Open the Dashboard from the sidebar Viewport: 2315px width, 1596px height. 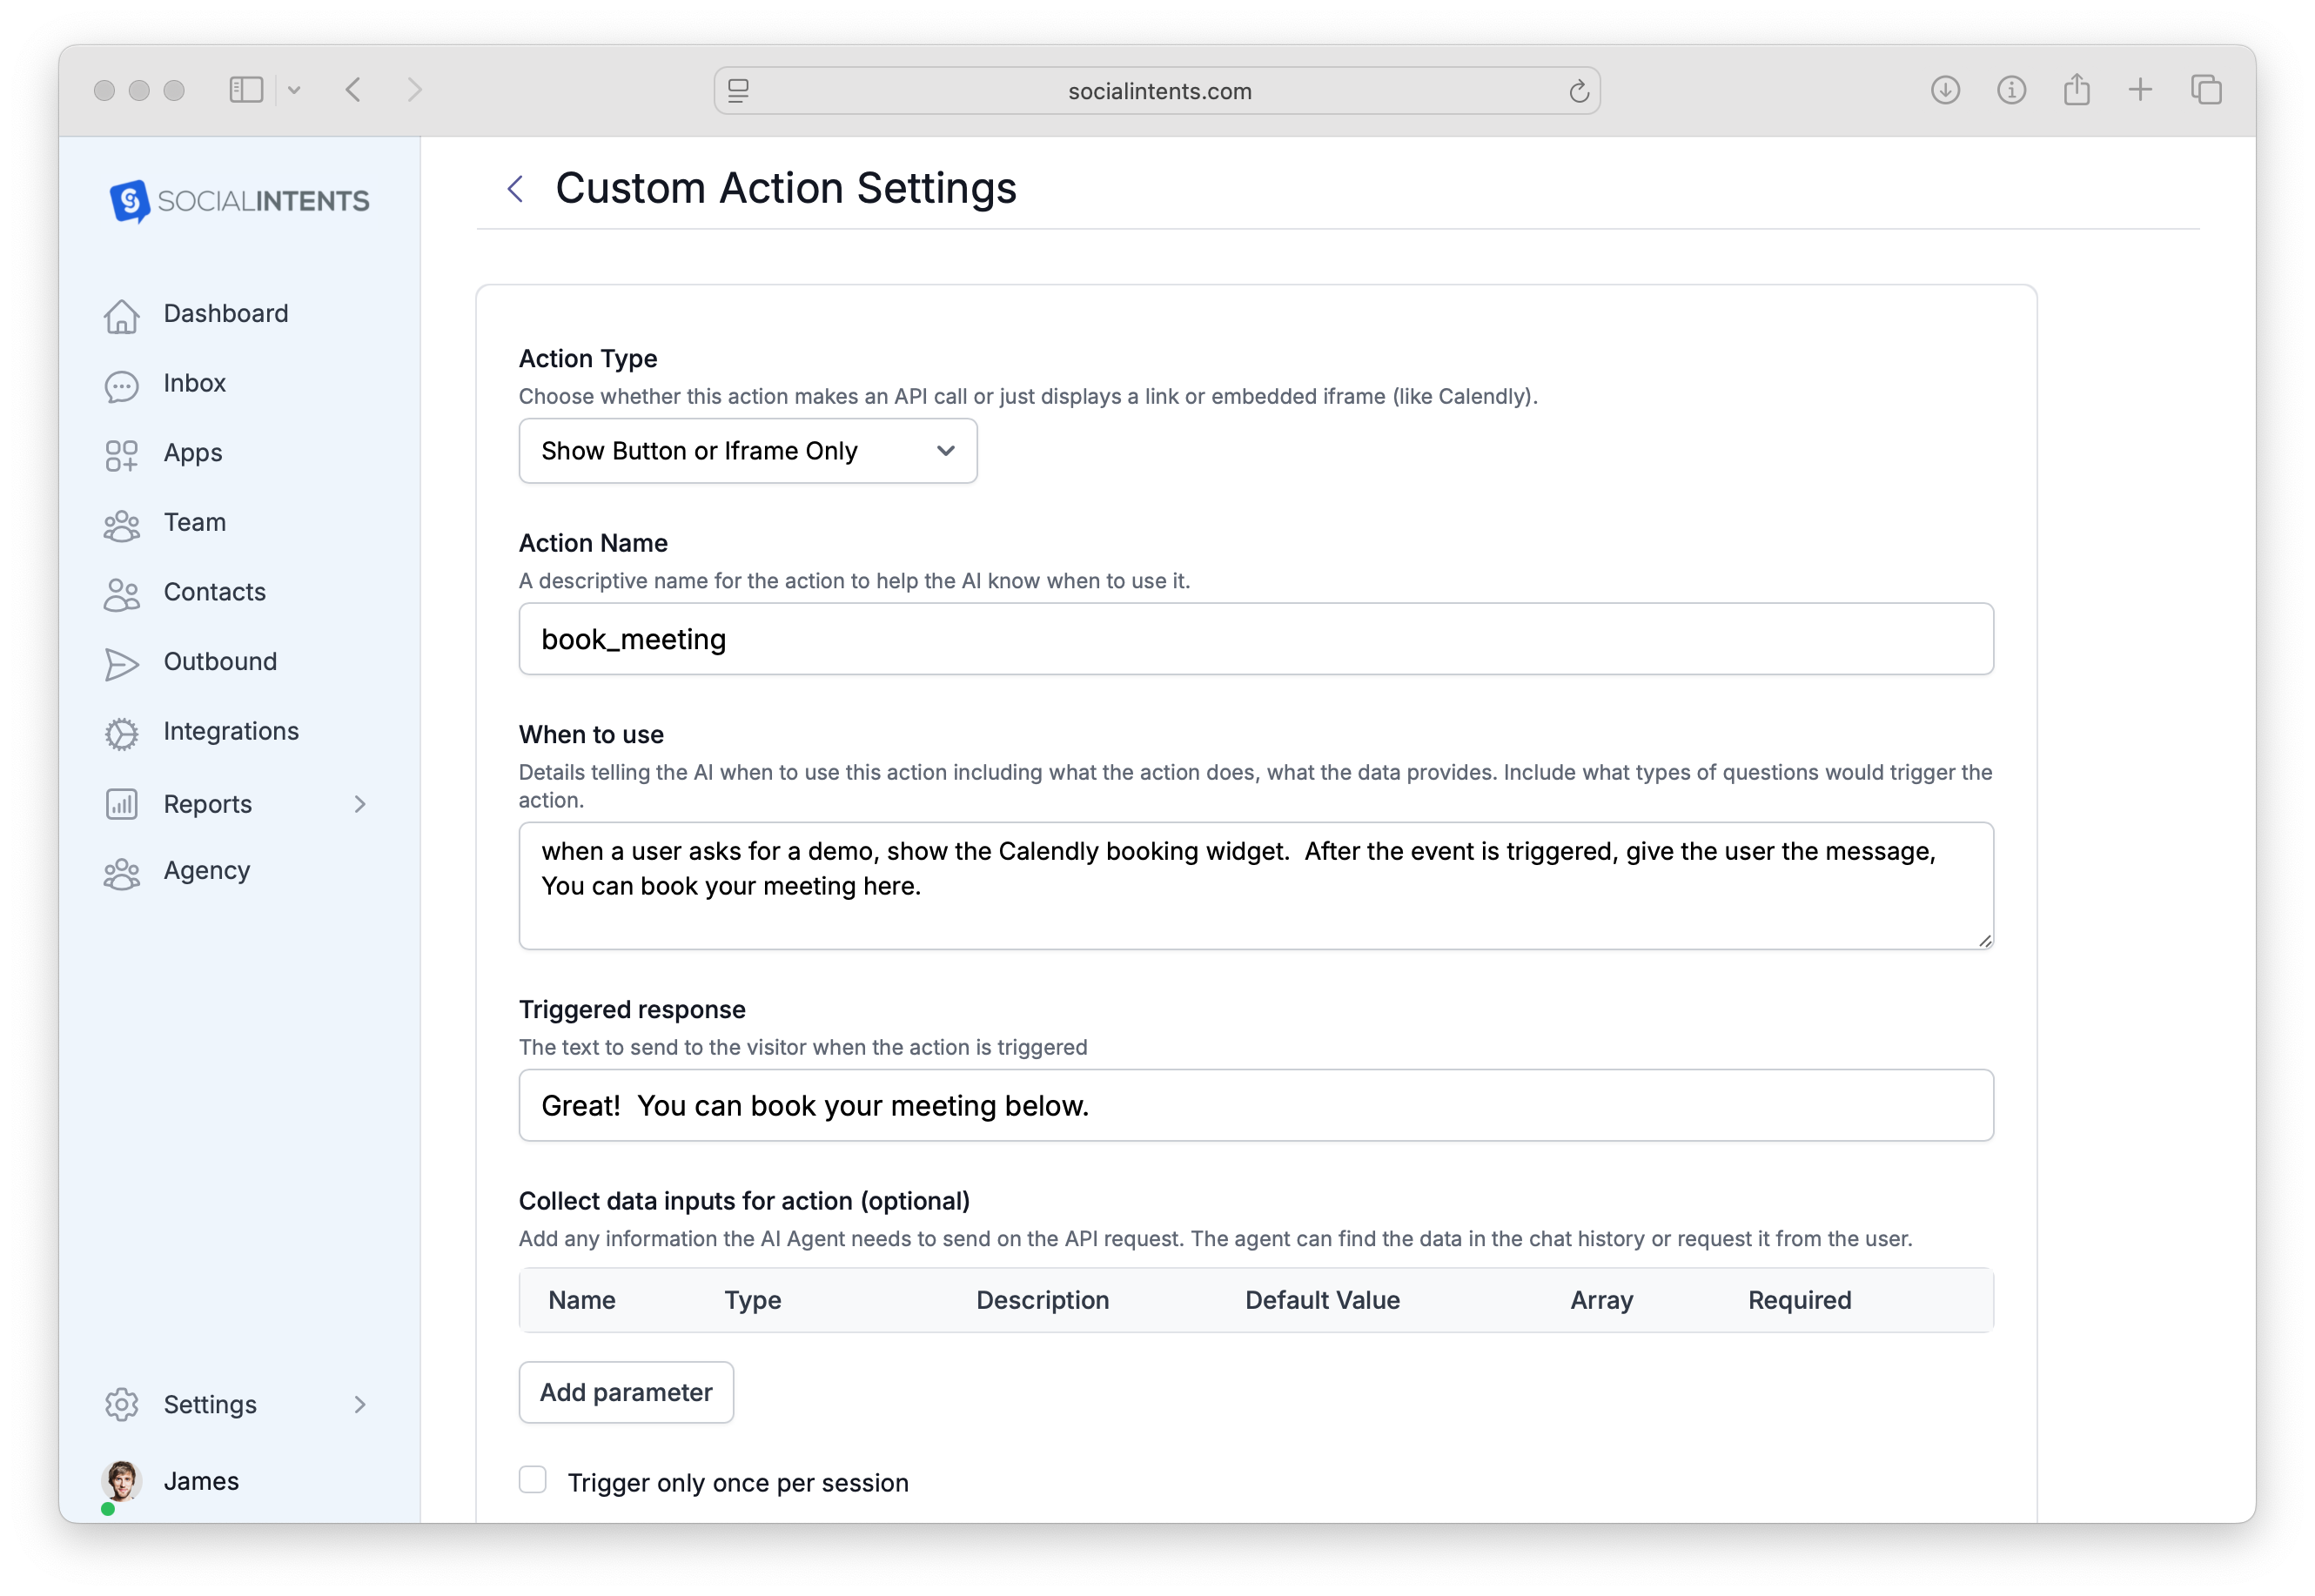point(224,312)
